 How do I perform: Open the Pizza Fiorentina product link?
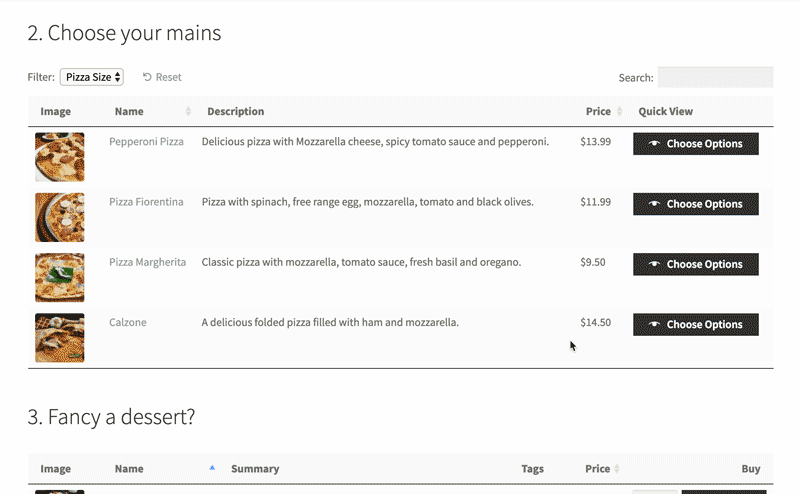point(146,202)
